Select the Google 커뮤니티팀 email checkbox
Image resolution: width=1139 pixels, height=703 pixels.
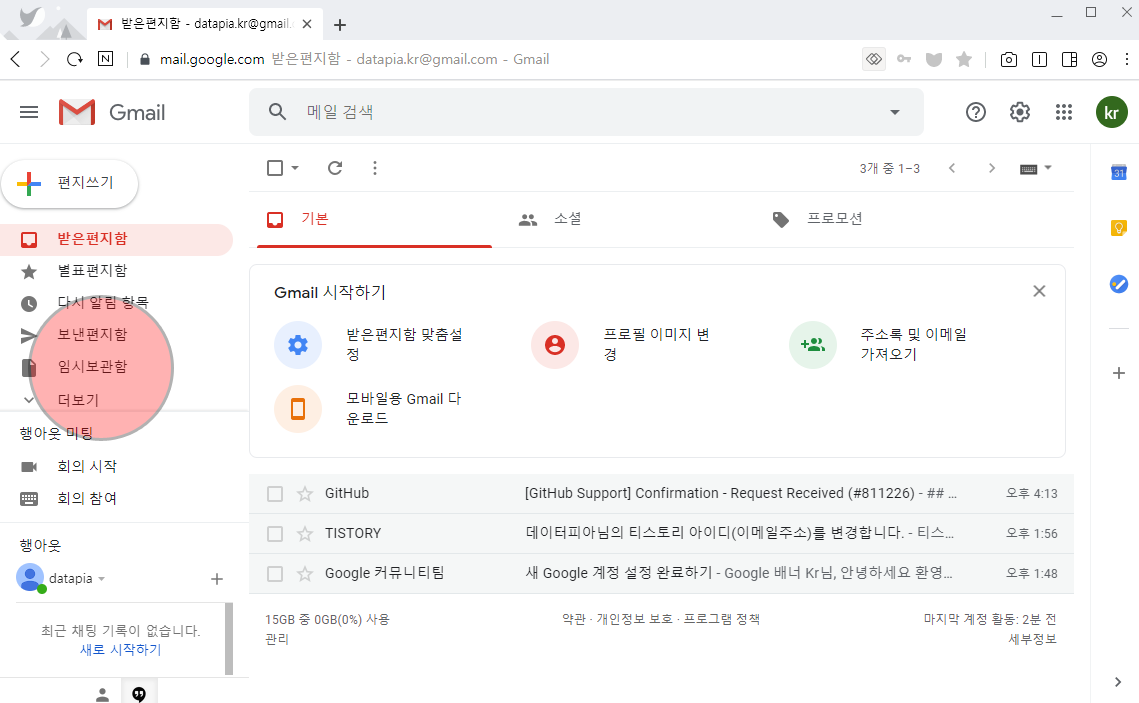tap(275, 574)
